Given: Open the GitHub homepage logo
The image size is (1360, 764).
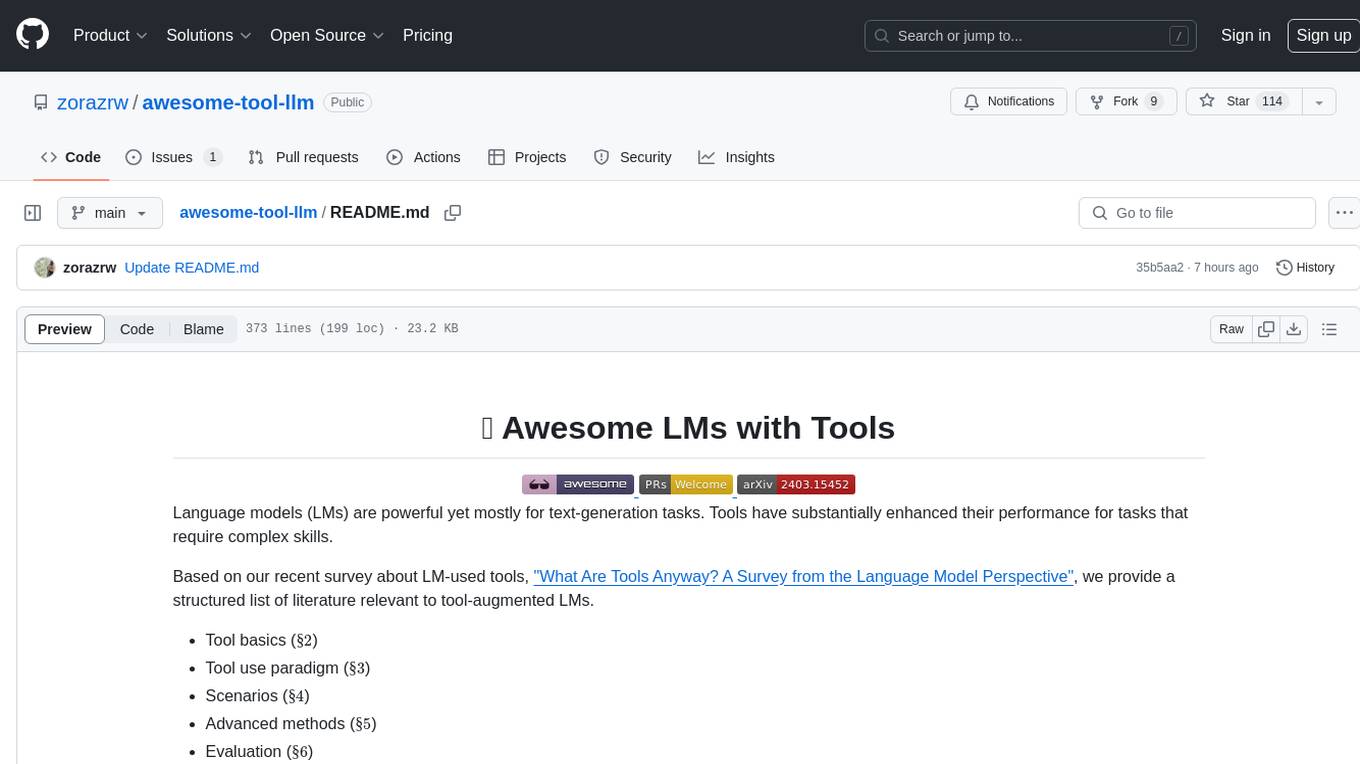Looking at the screenshot, I should (32, 35).
